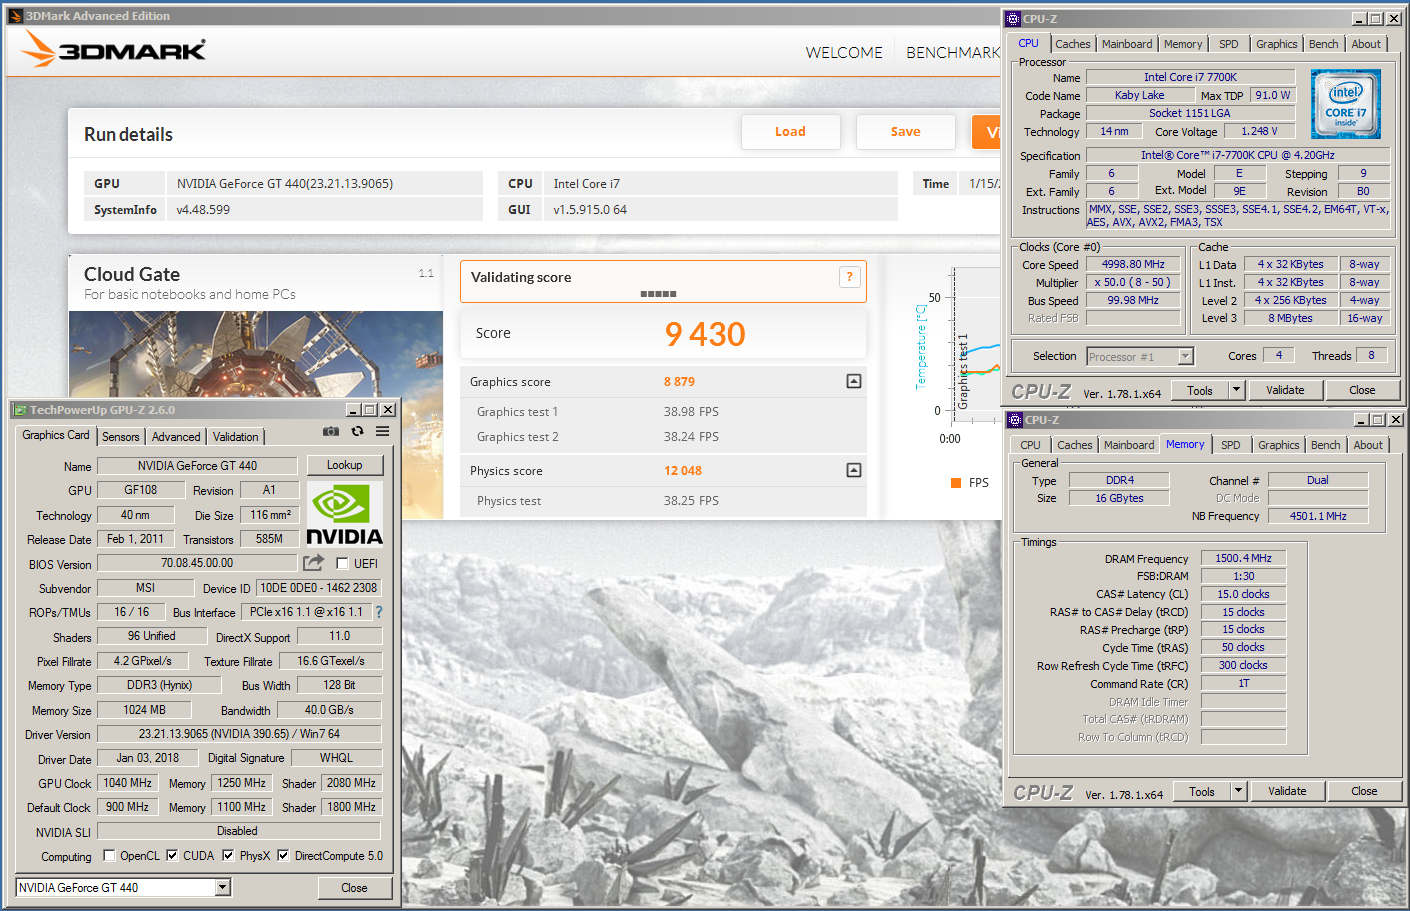Viewport: 1410px width, 911px height.
Task: Open Caches tab in upper CPU-Z window
Action: pyautogui.click(x=1073, y=44)
